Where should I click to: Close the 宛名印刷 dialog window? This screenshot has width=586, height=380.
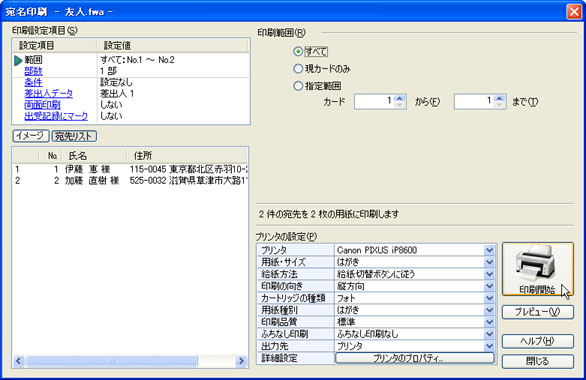pyautogui.click(x=574, y=11)
